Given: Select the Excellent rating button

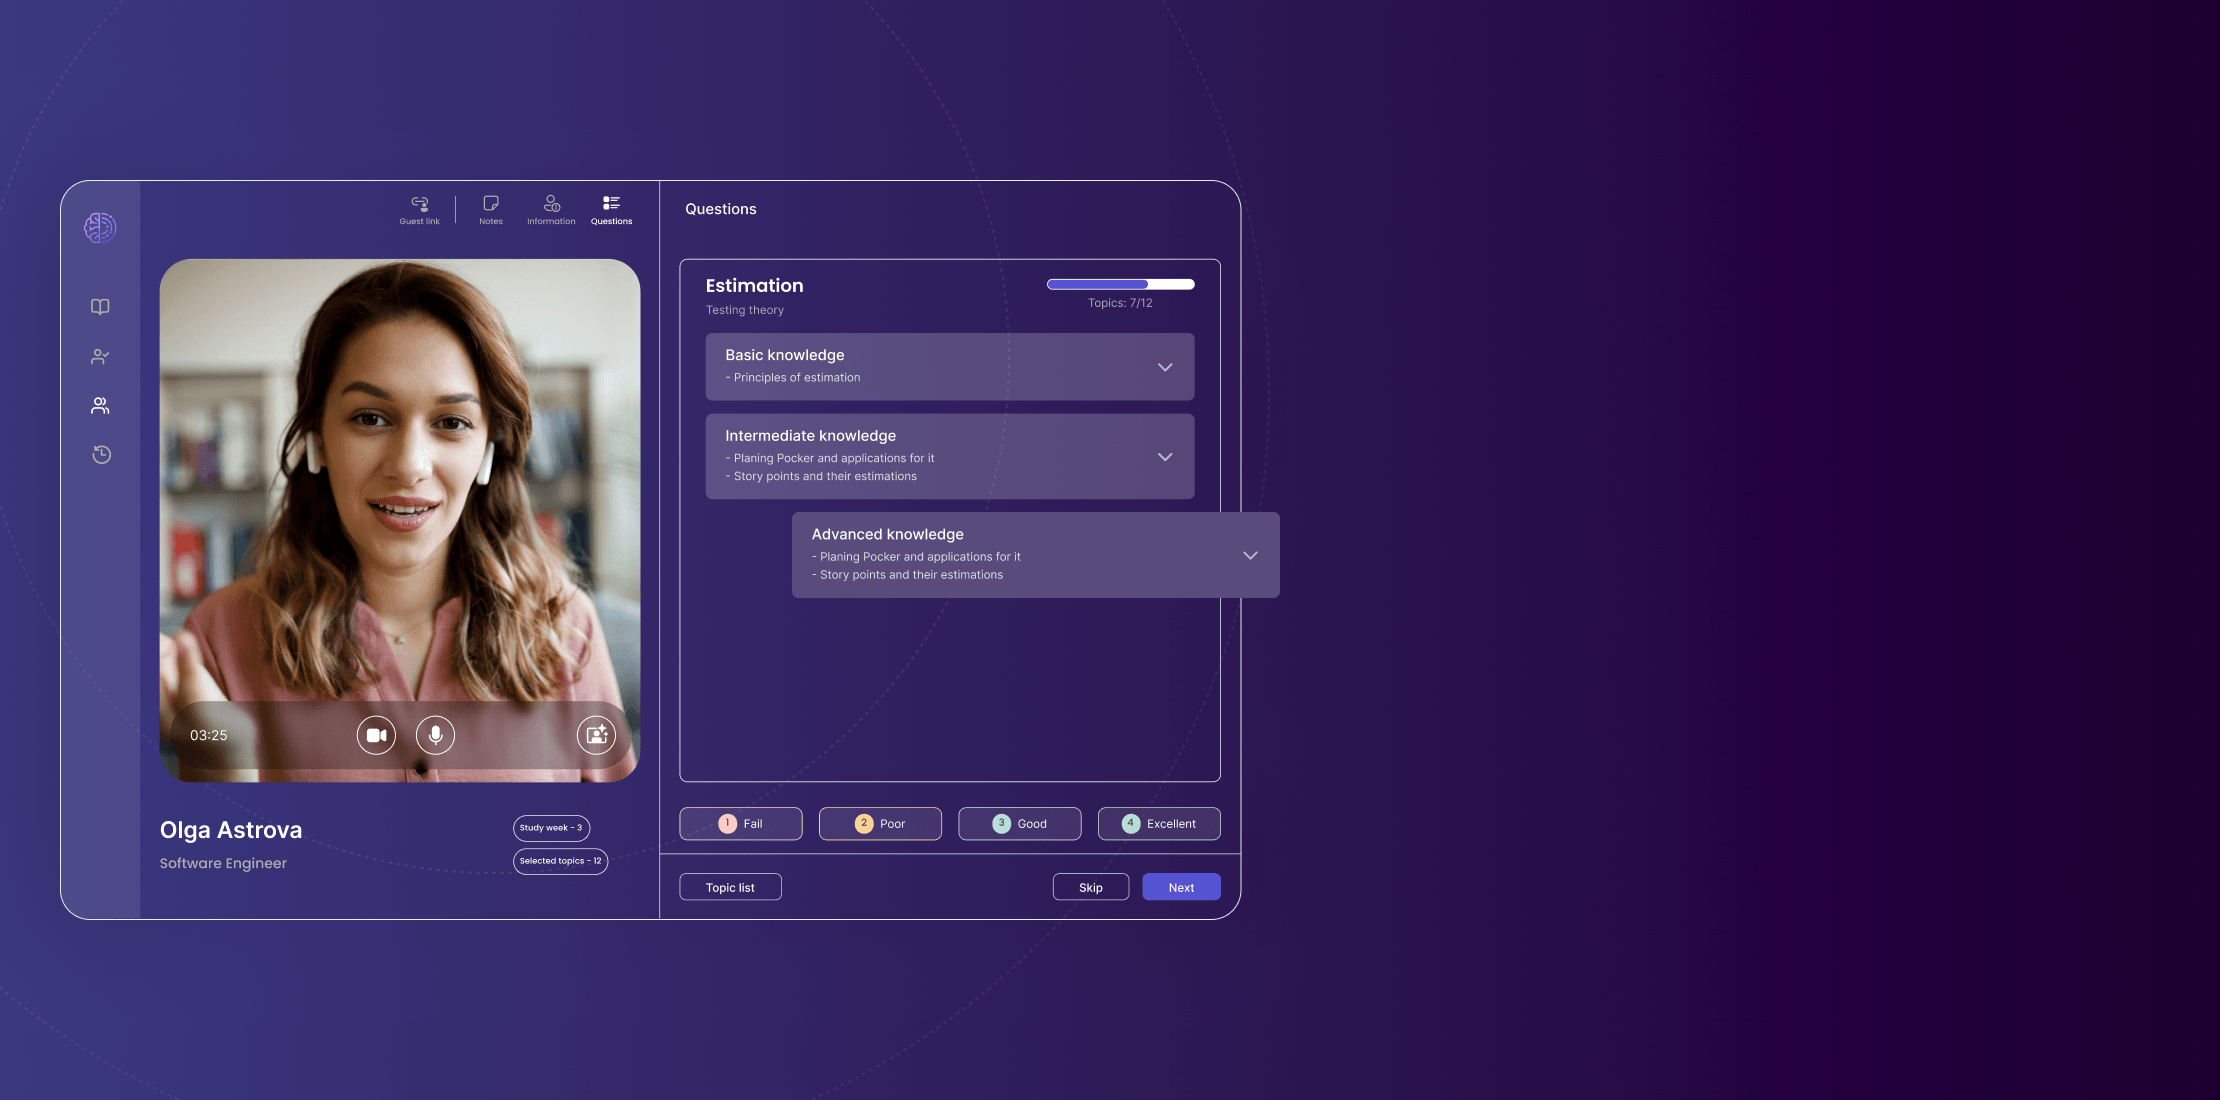Looking at the screenshot, I should point(1160,823).
